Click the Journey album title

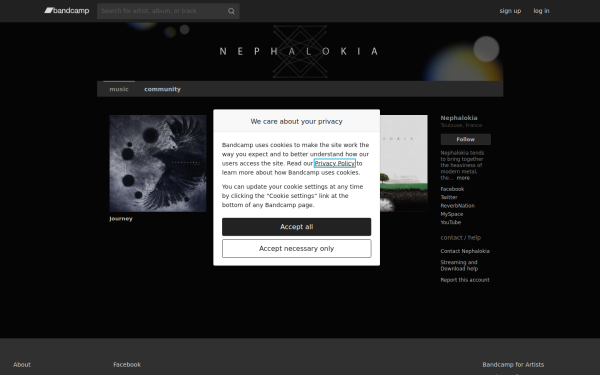tap(121, 218)
